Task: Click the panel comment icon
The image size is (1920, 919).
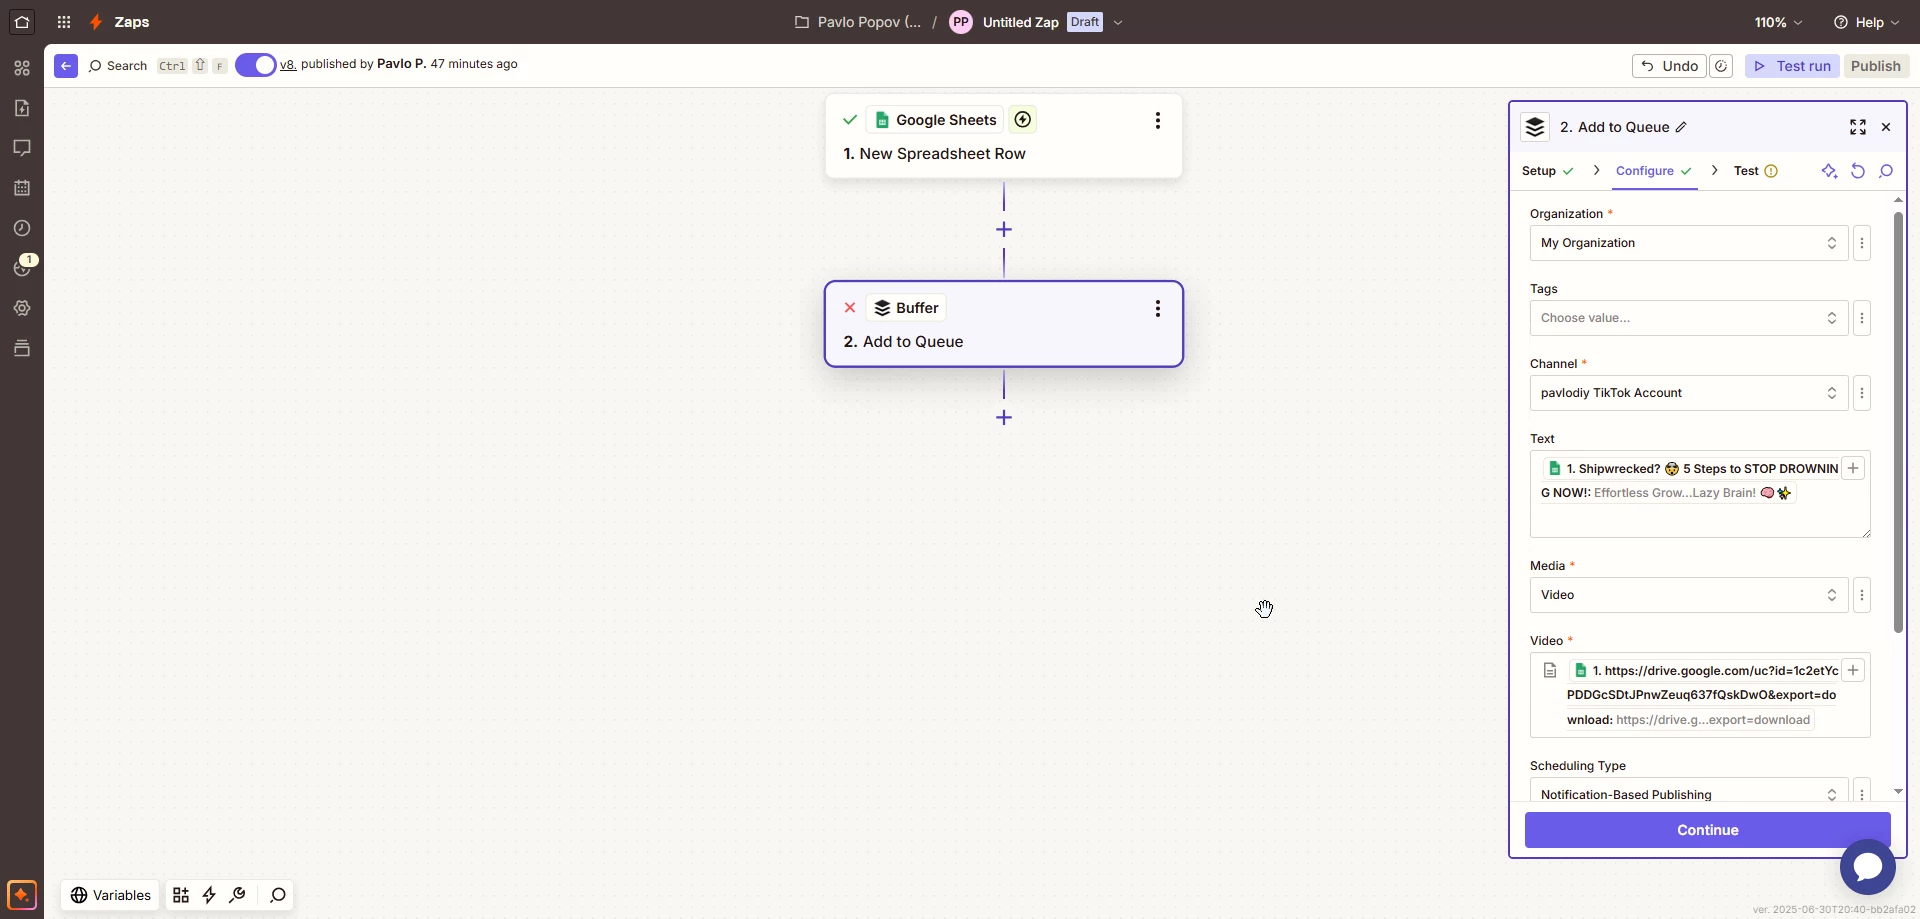Action: coord(1886,171)
